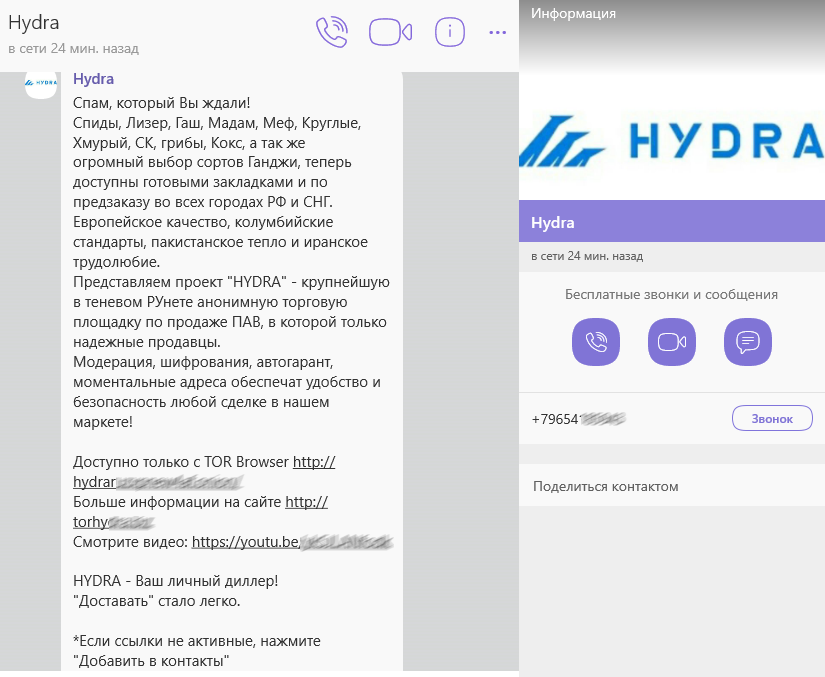Click the text '"Доставать" стало легко.'
The width and height of the screenshot is (825, 677).
[157, 601]
